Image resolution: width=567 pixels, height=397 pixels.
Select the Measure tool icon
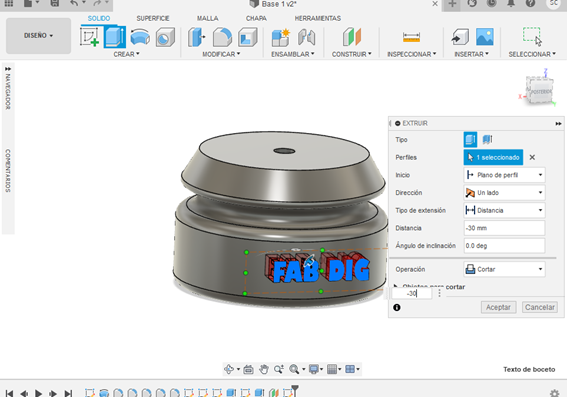point(412,37)
